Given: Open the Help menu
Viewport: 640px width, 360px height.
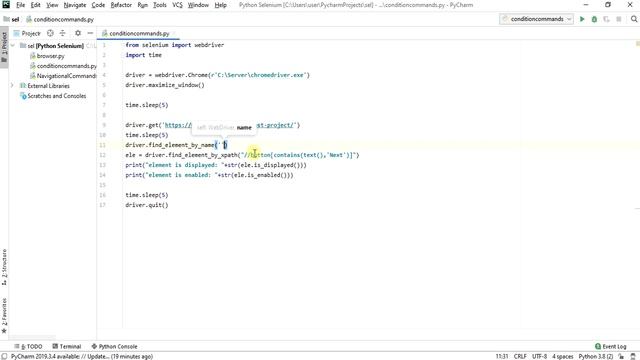Looking at the screenshot, I should (220, 5).
